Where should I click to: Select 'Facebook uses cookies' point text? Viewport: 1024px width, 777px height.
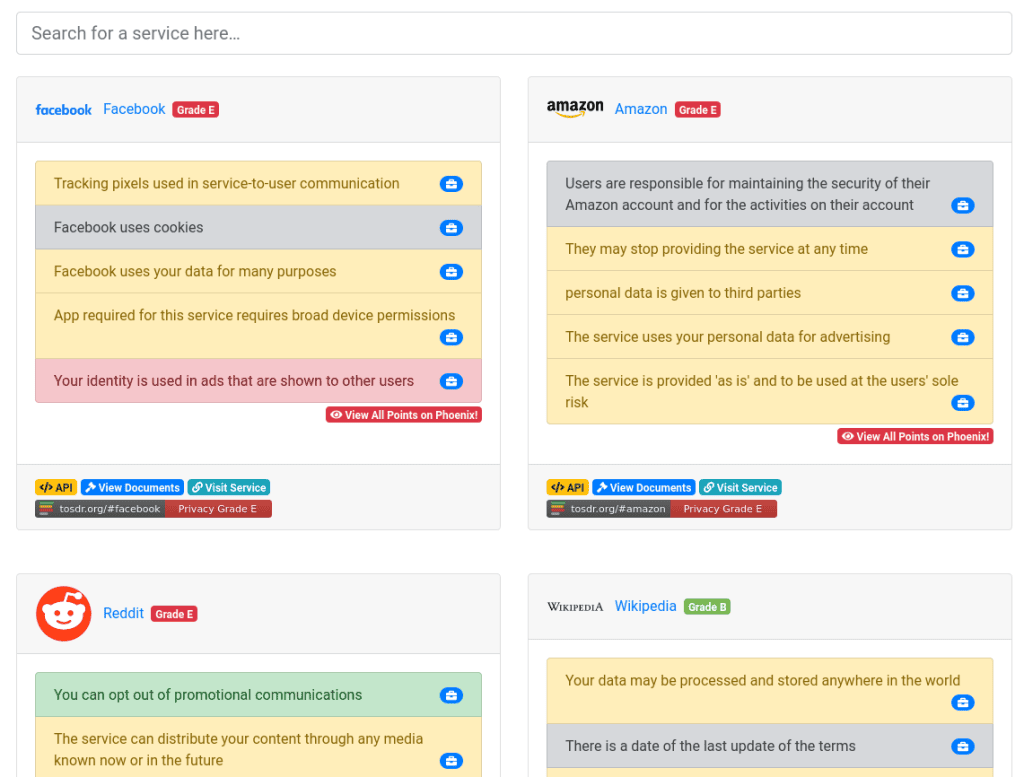(129, 227)
